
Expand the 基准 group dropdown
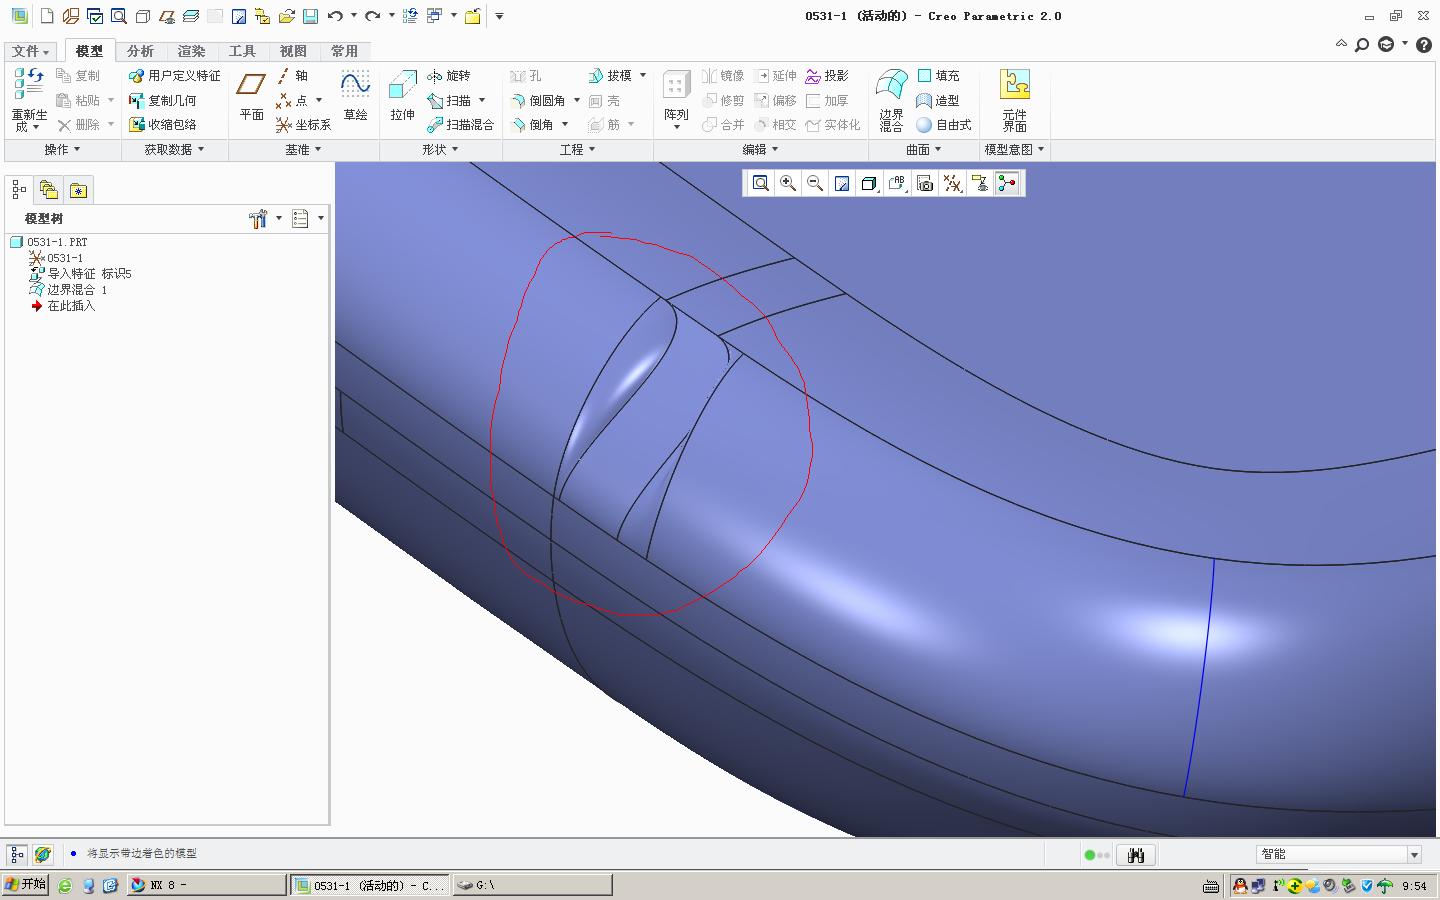[304, 150]
